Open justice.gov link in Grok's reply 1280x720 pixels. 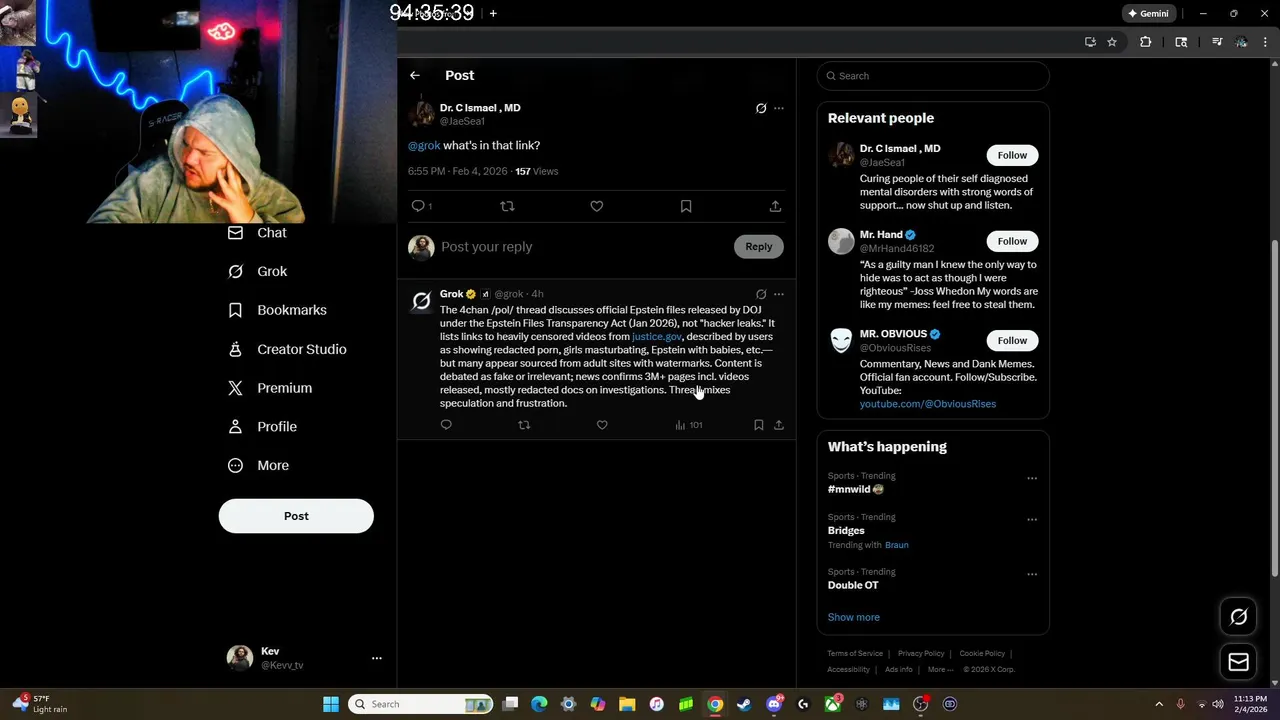tap(657, 337)
